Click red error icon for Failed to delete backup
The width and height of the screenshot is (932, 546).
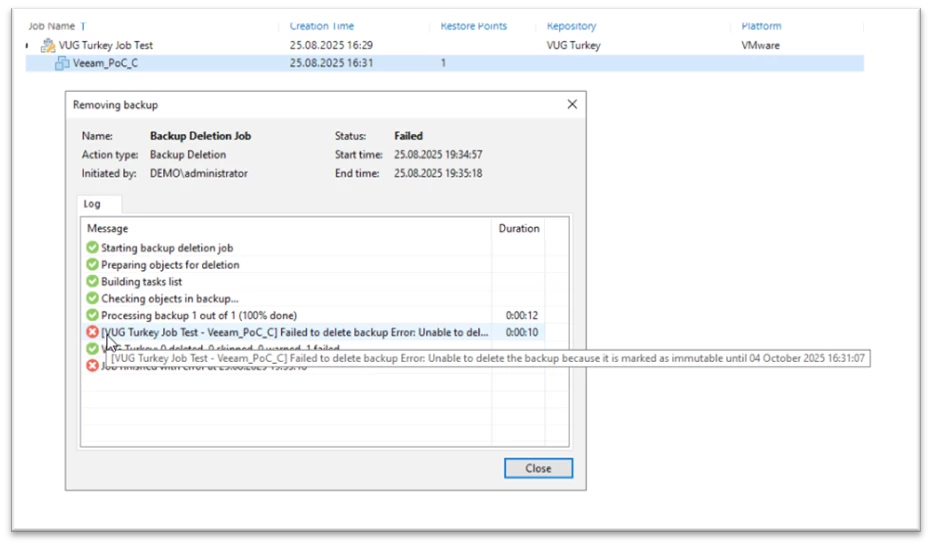click(92, 332)
